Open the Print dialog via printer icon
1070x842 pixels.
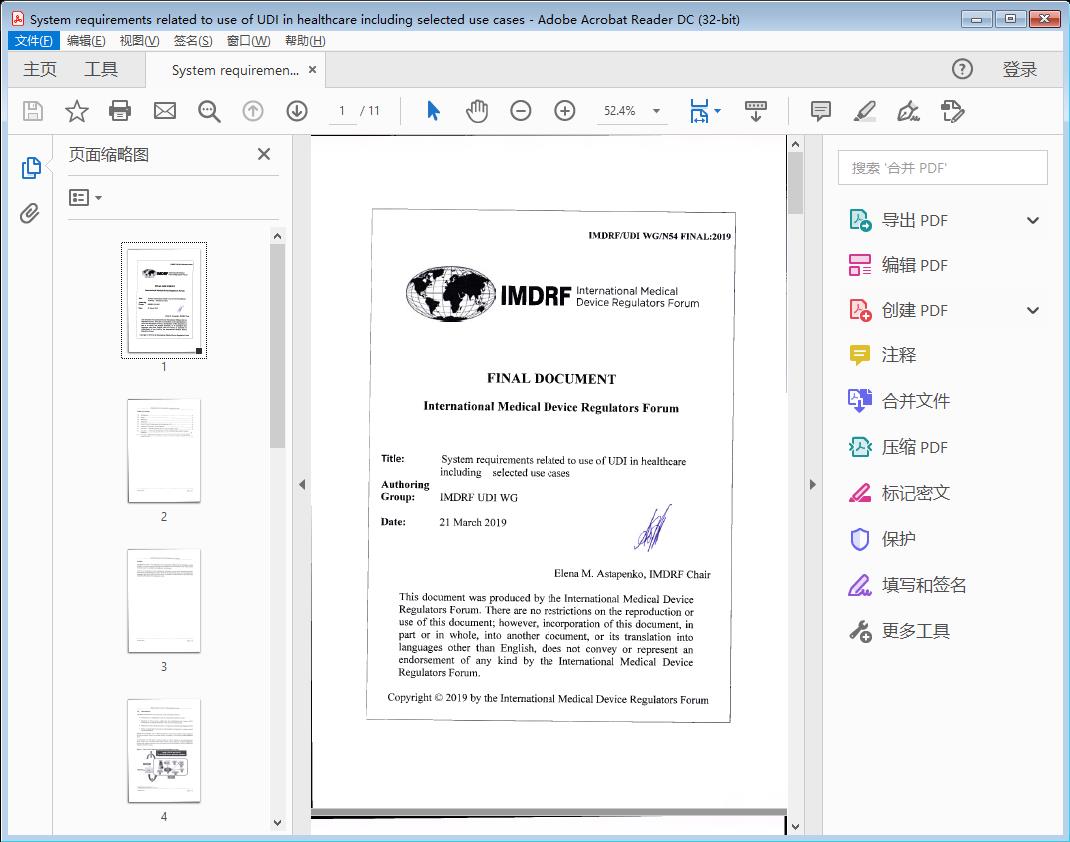pos(120,111)
